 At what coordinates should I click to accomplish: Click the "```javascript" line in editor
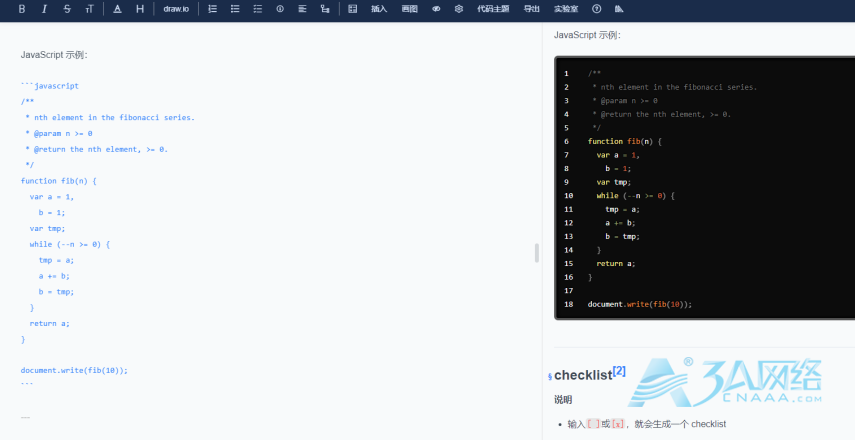[x=50, y=86]
